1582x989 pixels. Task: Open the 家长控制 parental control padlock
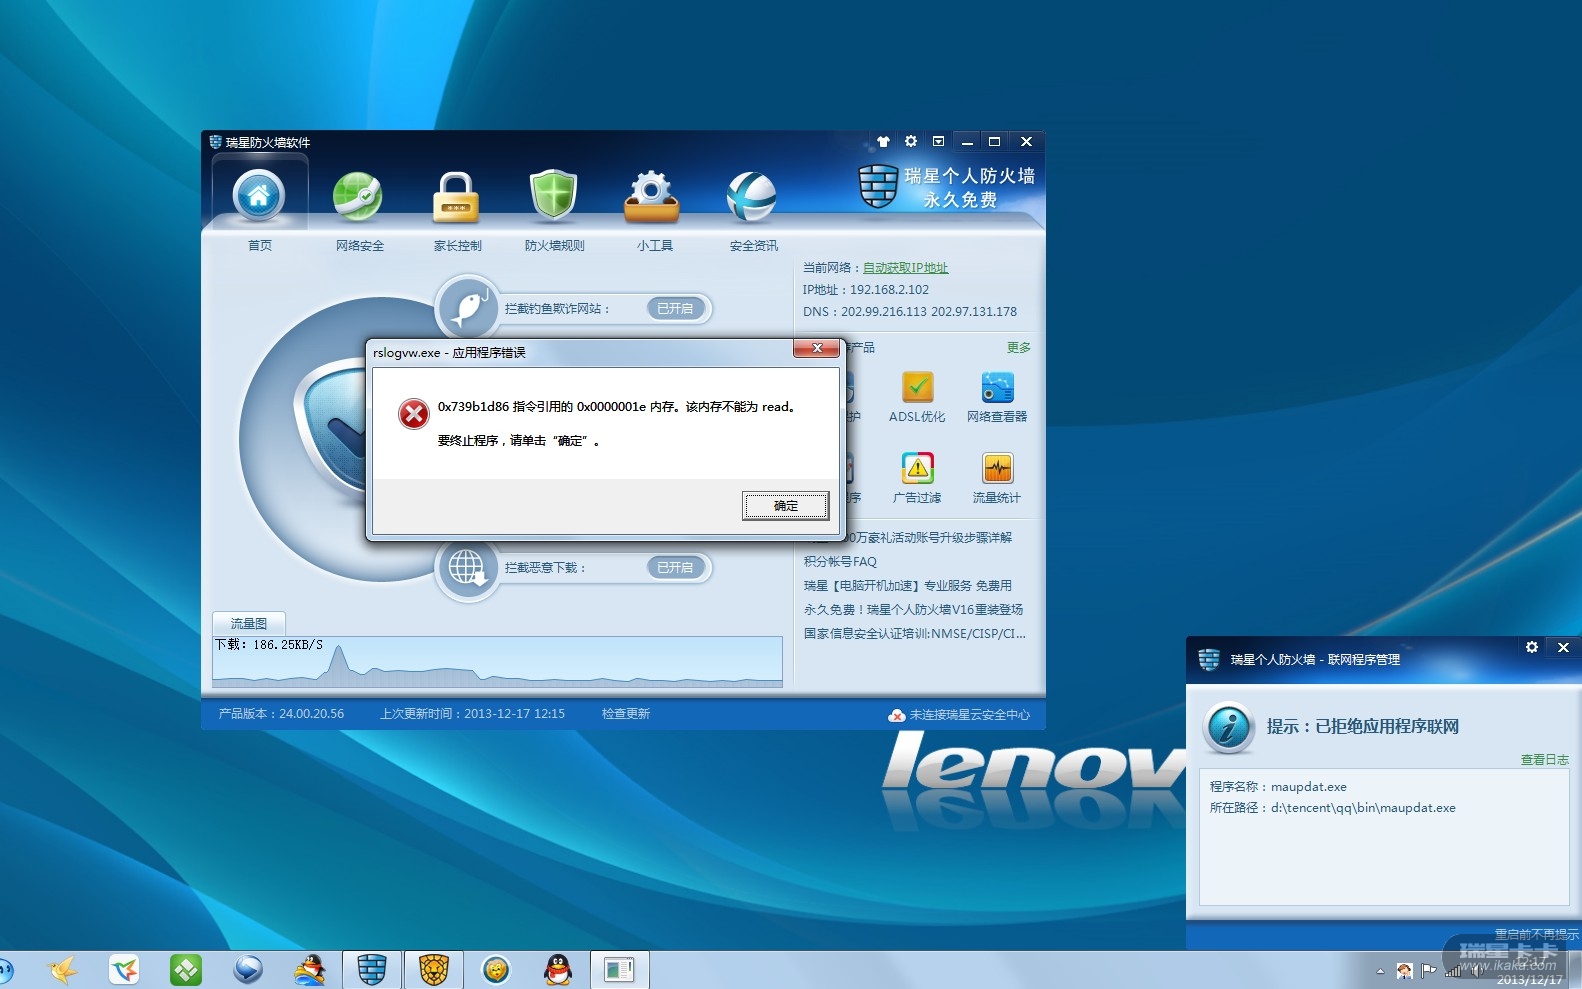point(456,196)
